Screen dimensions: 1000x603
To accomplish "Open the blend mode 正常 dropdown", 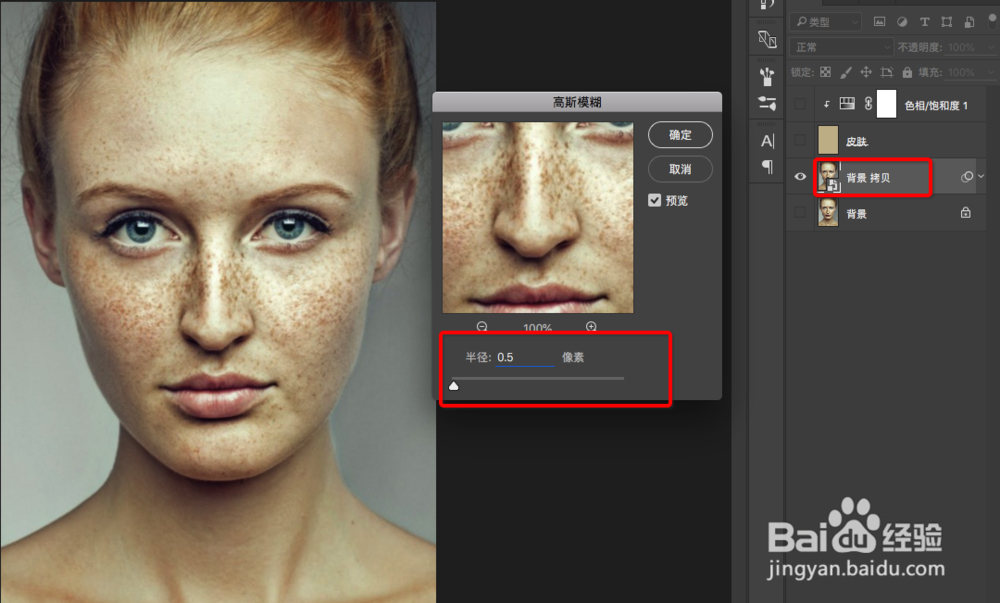I will pos(841,47).
